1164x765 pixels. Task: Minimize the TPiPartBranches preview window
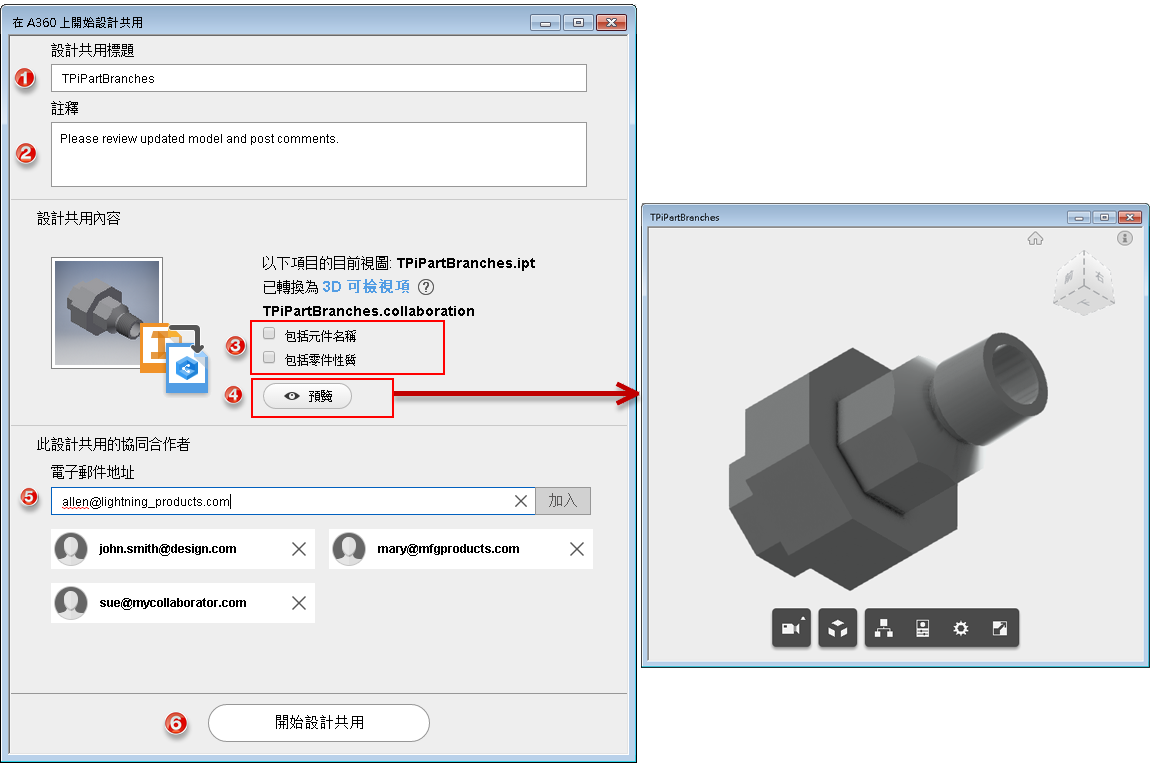(x=1079, y=217)
